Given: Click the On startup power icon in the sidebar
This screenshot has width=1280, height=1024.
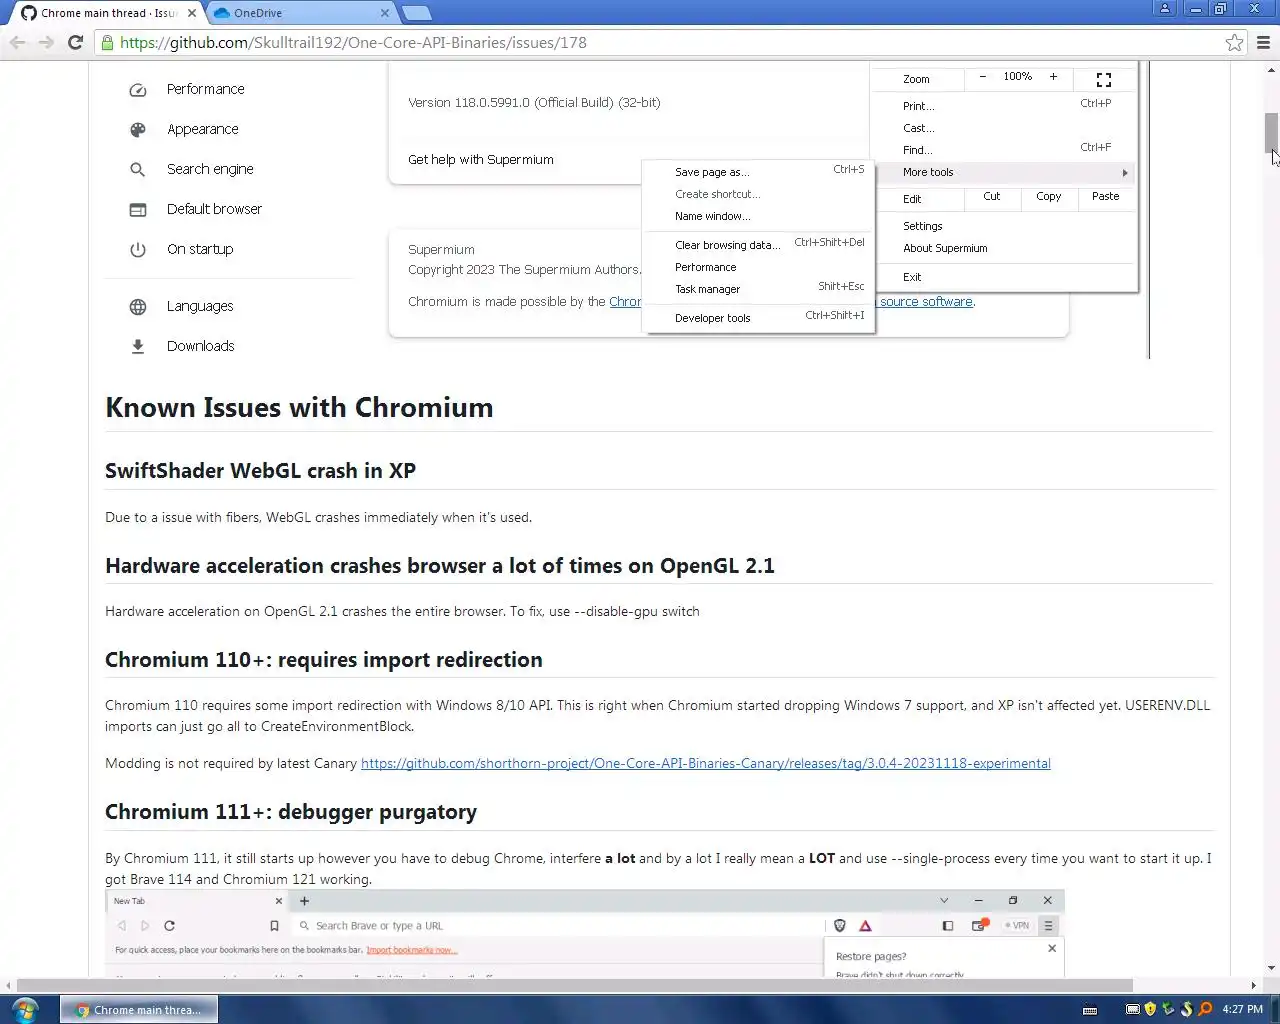Looking at the screenshot, I should pyautogui.click(x=138, y=249).
